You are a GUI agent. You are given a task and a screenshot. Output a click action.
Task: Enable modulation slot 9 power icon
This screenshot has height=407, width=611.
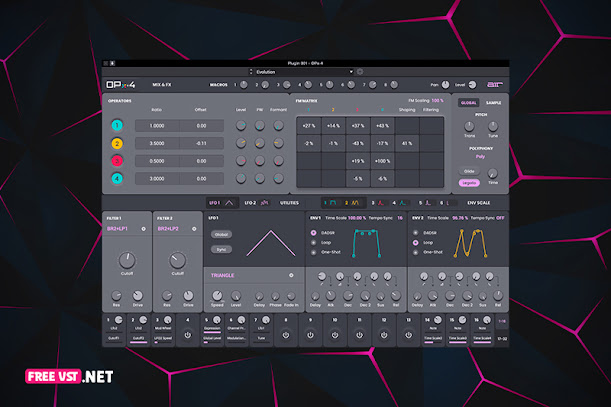(310, 335)
